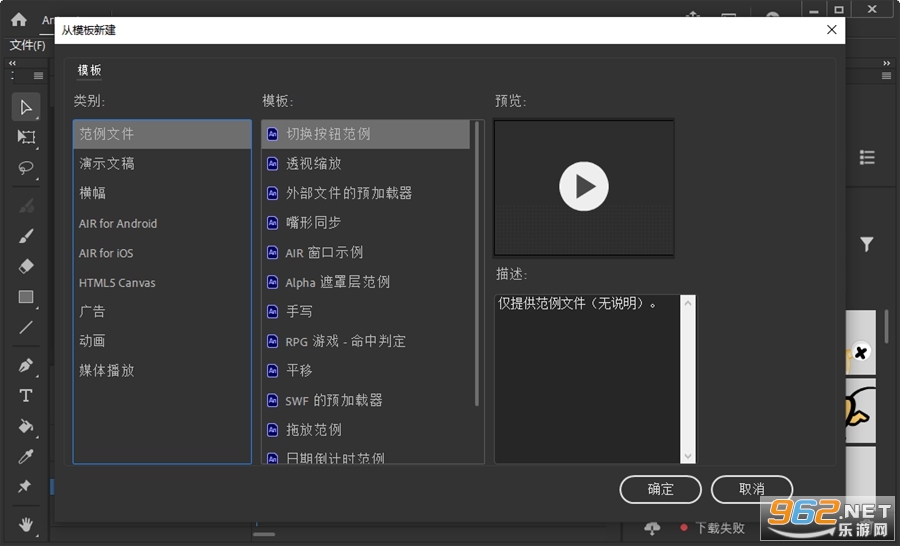Open the right panel options menu
Viewport: 900px width, 546px height.
point(887,76)
